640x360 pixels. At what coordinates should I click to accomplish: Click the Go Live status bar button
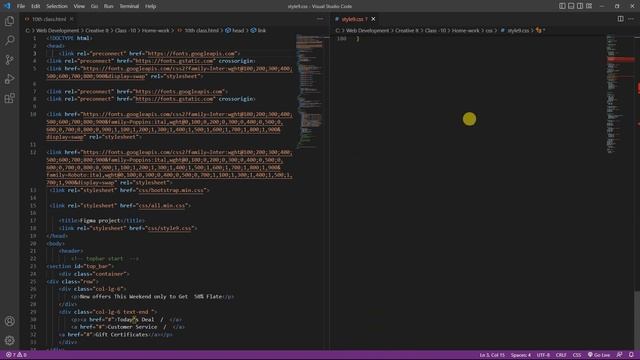coord(599,355)
